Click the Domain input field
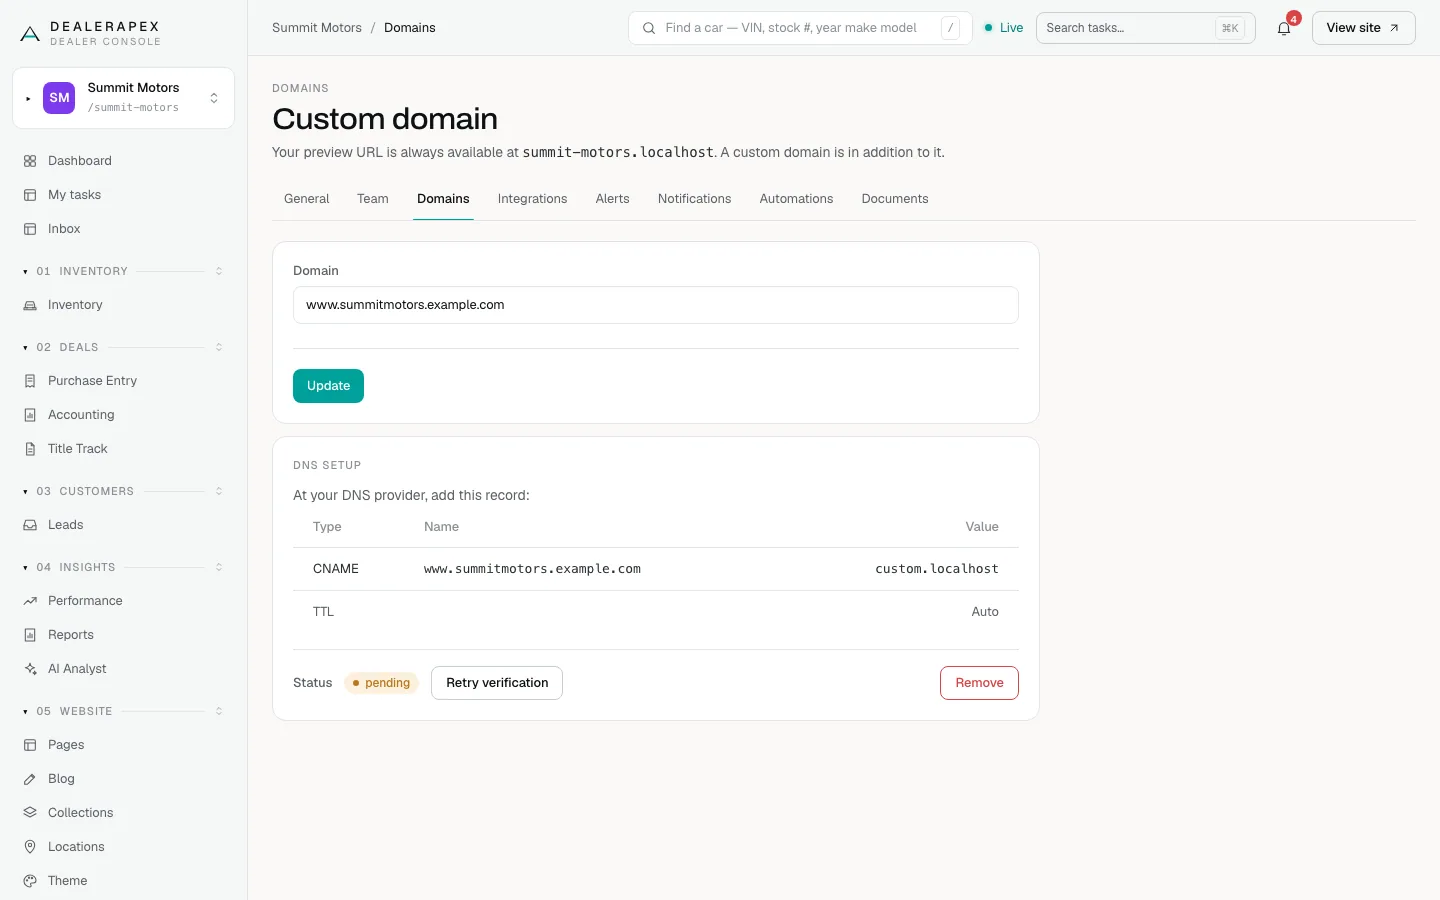 (x=656, y=305)
